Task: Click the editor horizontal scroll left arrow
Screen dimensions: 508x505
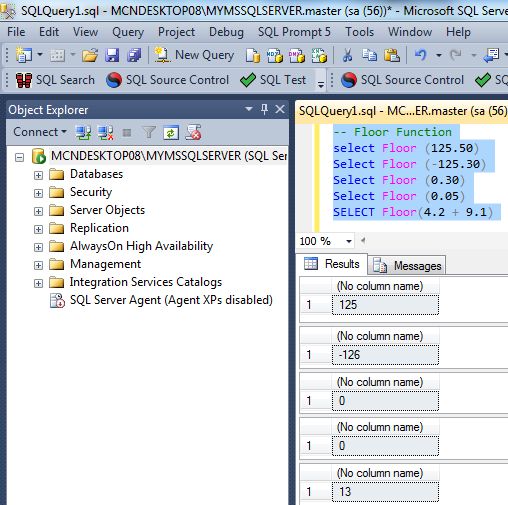Action: (363, 240)
